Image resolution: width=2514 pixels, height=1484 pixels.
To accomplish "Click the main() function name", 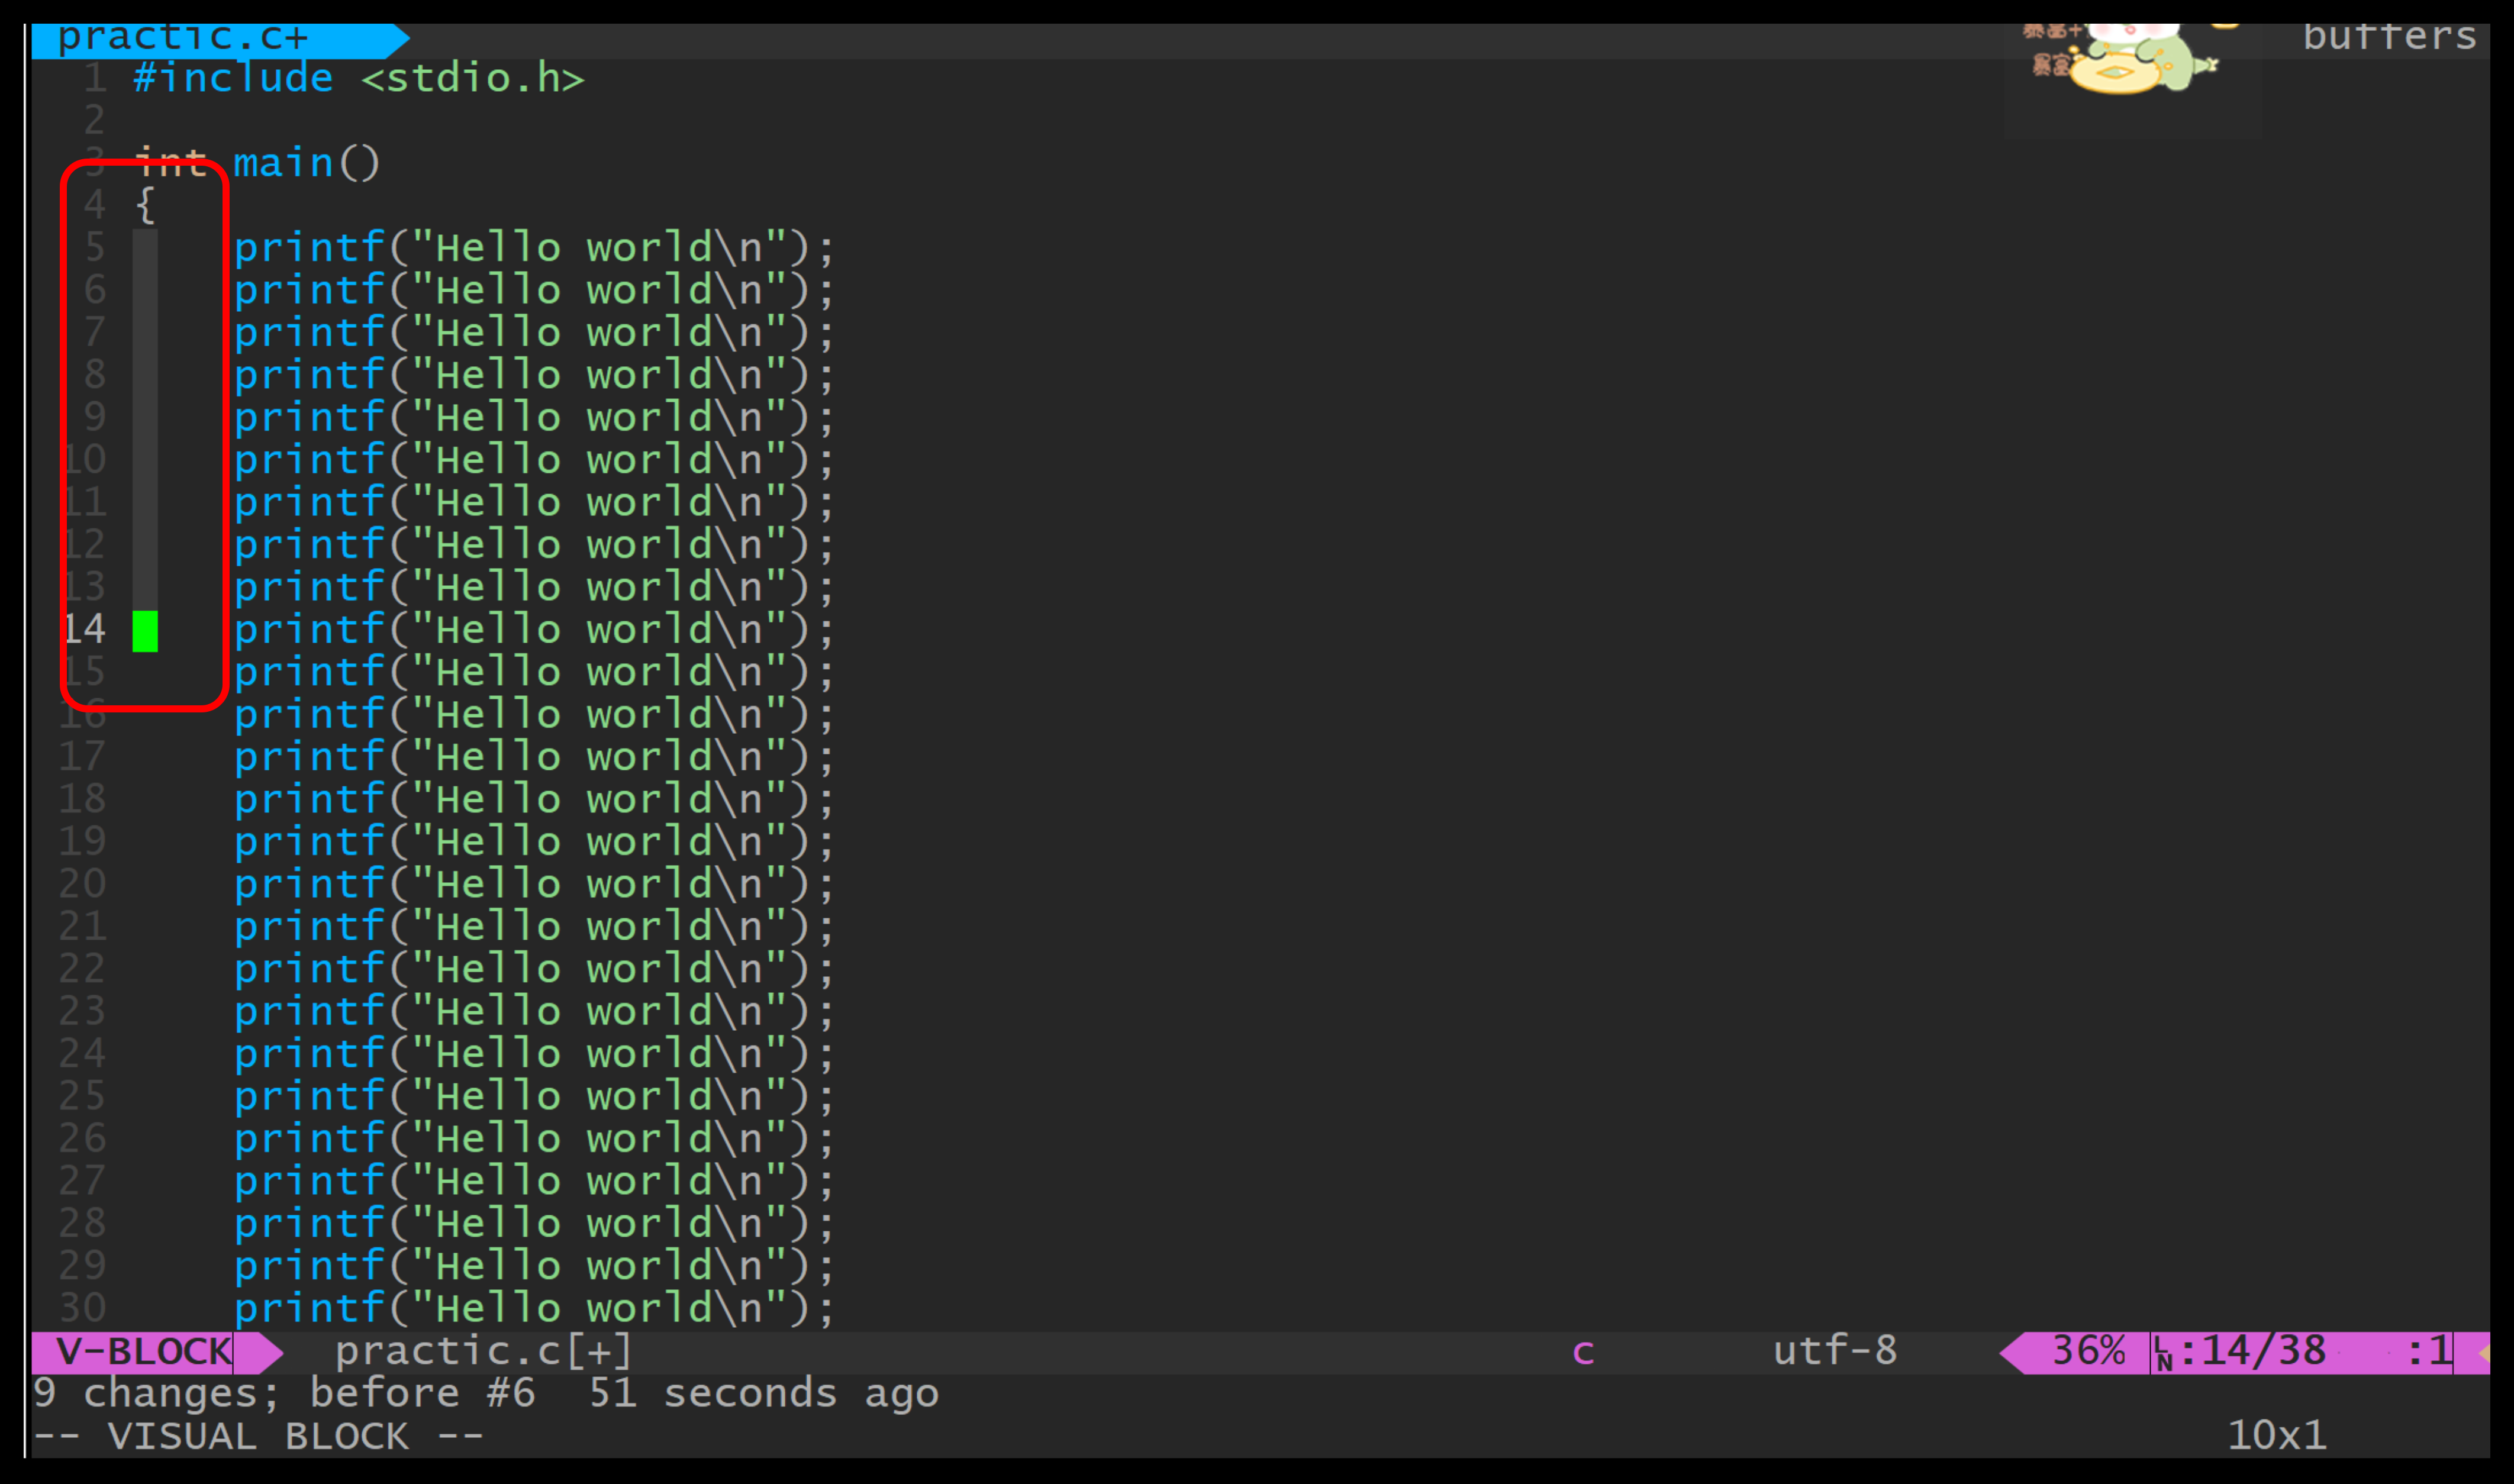I will click(x=306, y=163).
